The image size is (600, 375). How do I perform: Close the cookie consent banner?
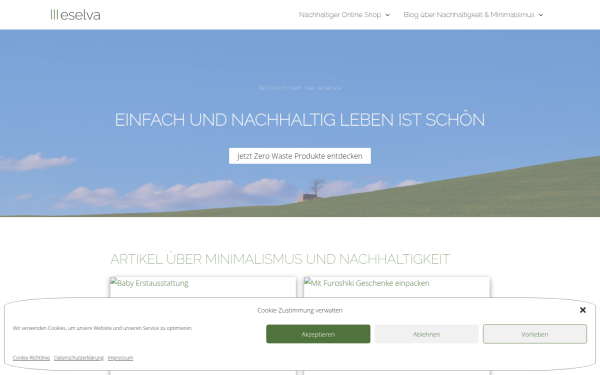tap(582, 310)
